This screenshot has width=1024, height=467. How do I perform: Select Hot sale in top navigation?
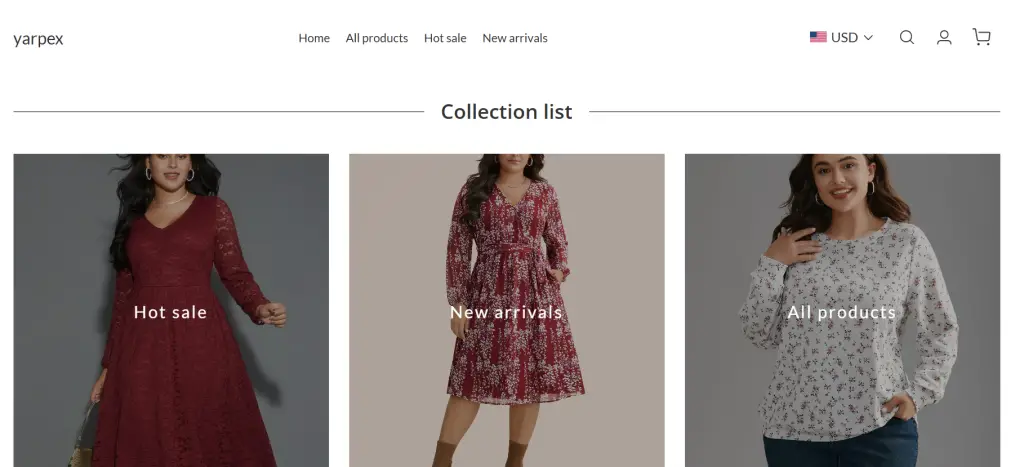[x=445, y=38]
